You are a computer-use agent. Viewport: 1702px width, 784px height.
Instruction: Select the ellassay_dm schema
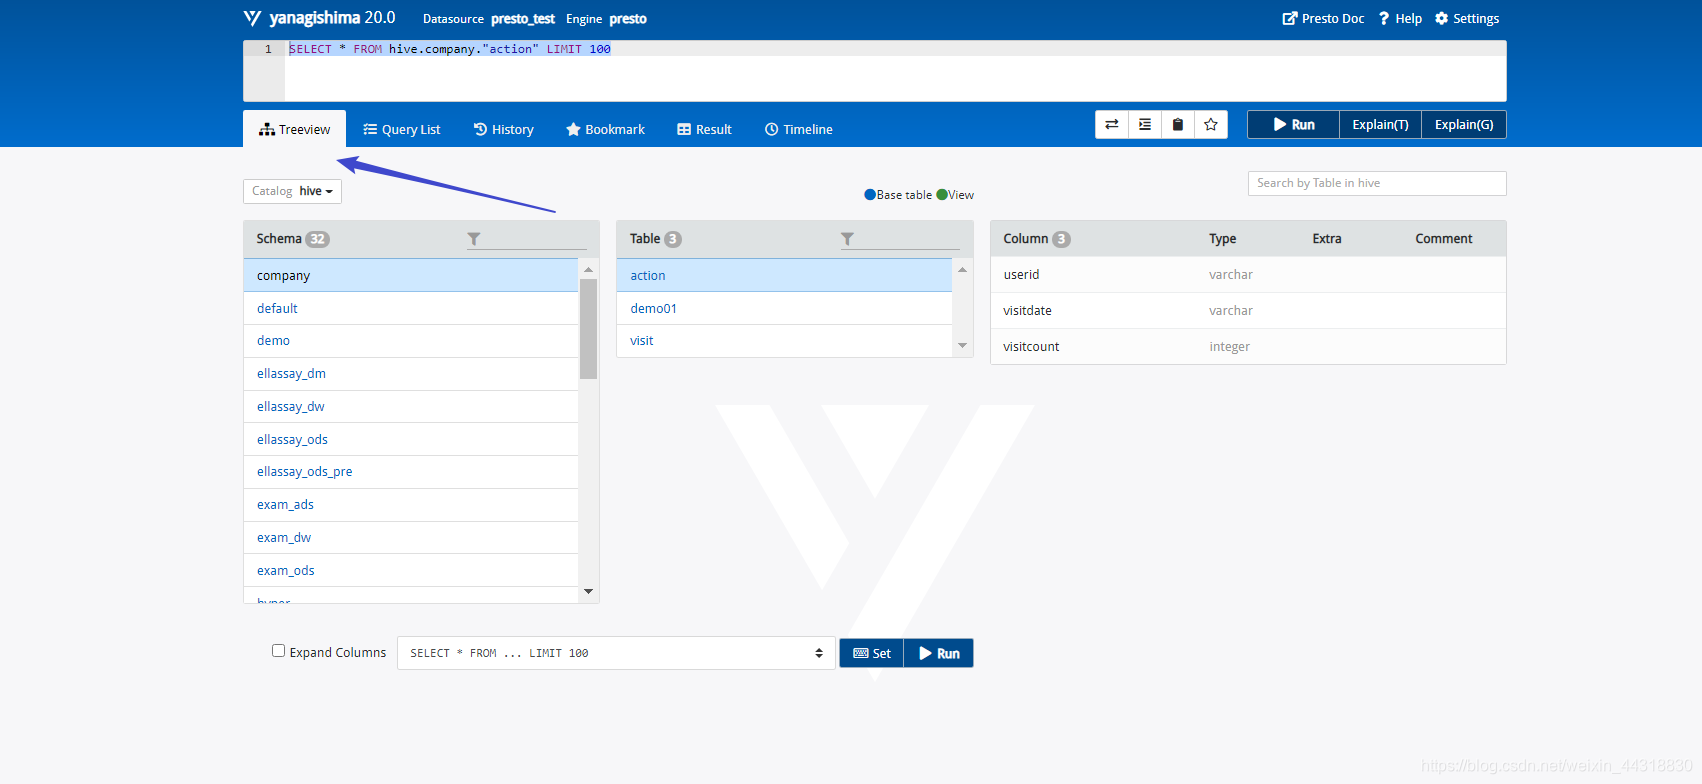coord(411,374)
